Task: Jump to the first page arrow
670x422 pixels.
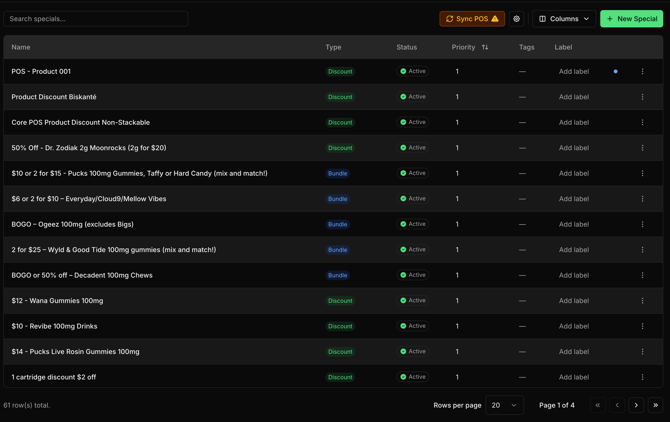Action: pyautogui.click(x=598, y=405)
